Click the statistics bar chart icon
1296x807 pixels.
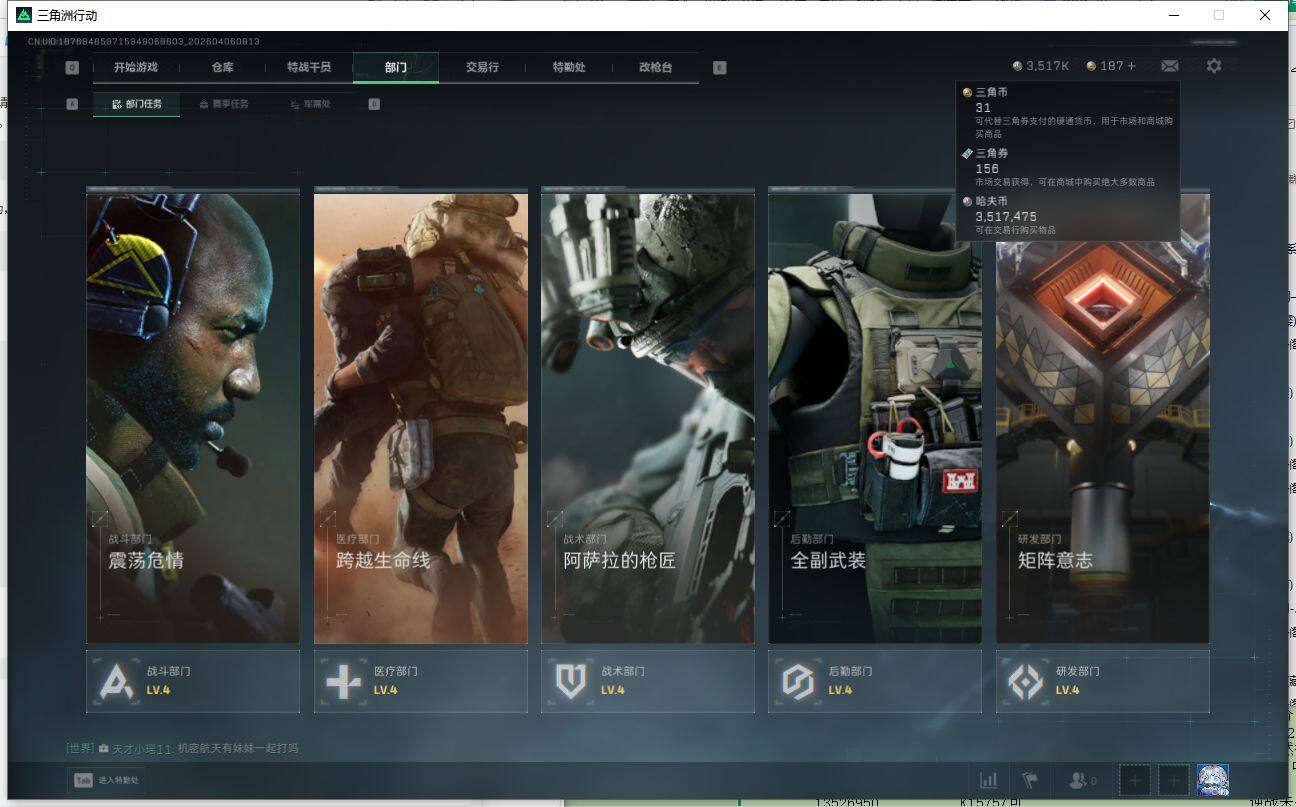pos(988,780)
